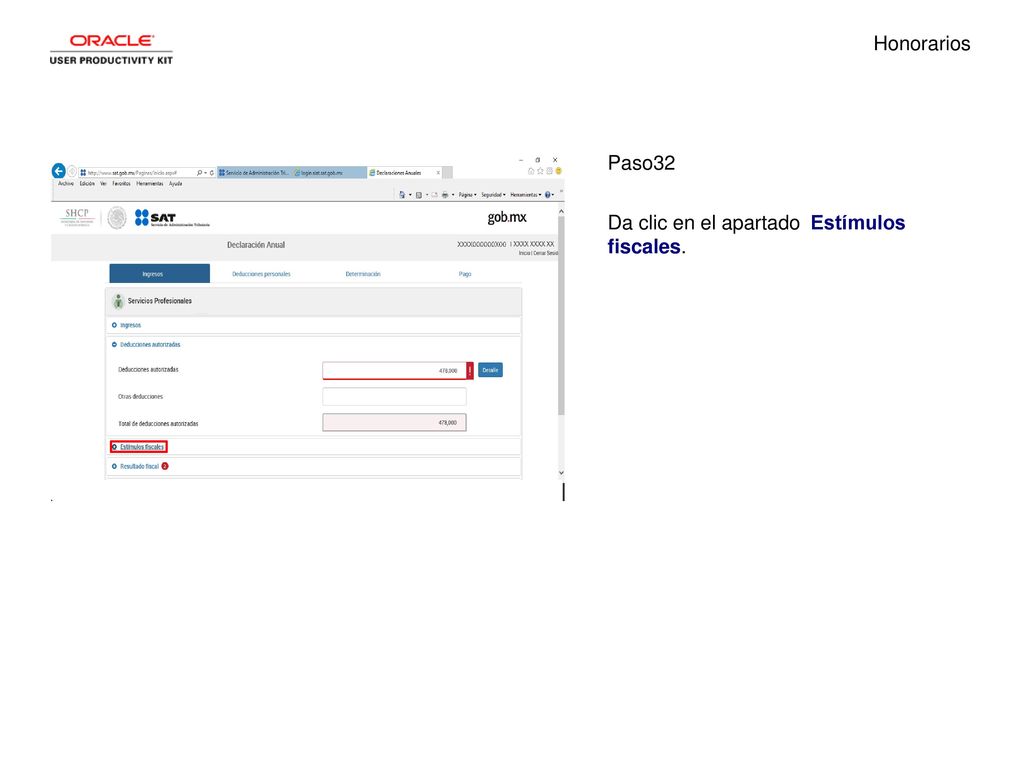This screenshot has height=768, width=1024.
Task: Open the Herramientas command bar dropdown
Action: pos(526,195)
